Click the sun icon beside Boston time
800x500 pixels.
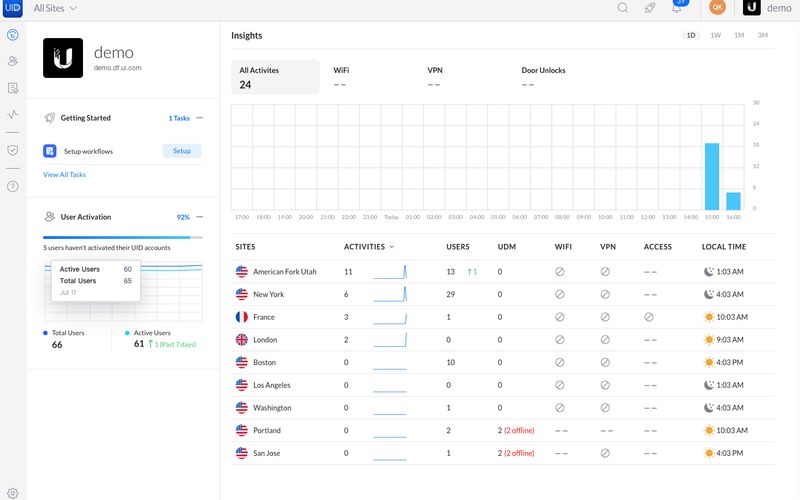[709, 362]
